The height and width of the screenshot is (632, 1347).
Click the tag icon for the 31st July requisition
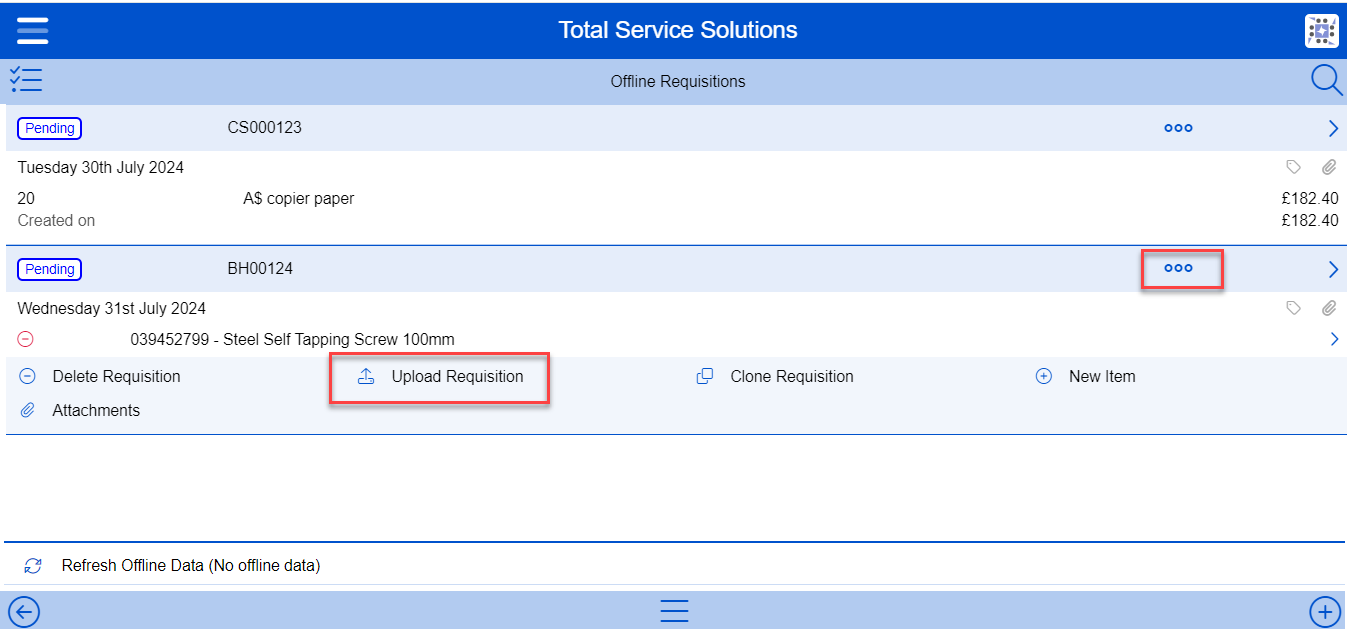[x=1294, y=309]
